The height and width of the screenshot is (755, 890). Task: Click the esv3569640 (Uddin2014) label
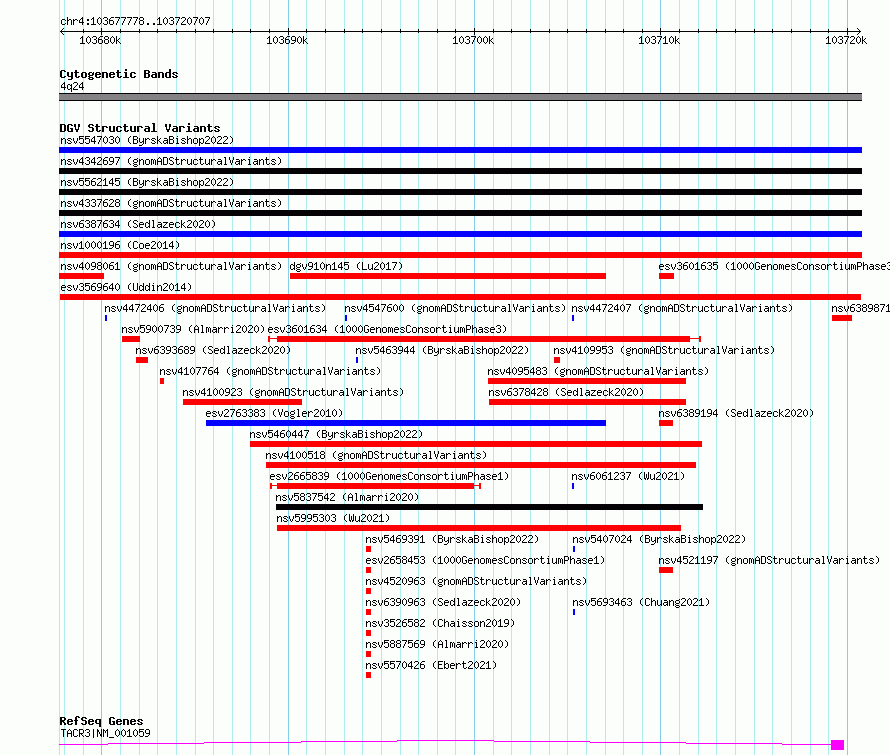(126, 287)
